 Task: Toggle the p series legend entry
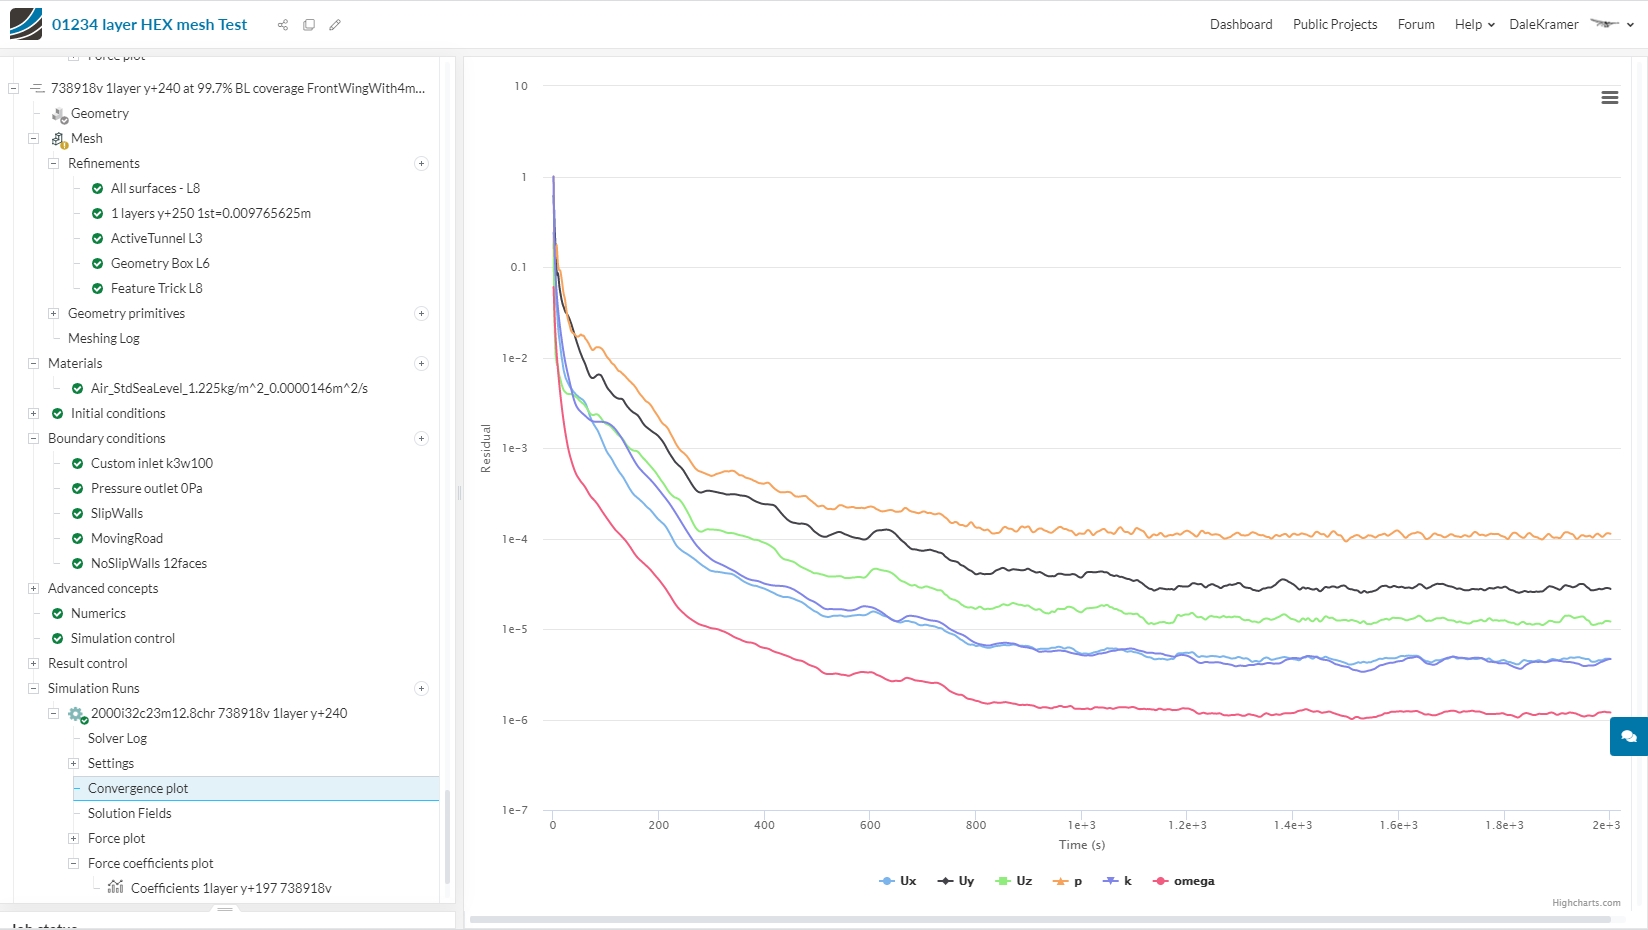pos(1068,881)
